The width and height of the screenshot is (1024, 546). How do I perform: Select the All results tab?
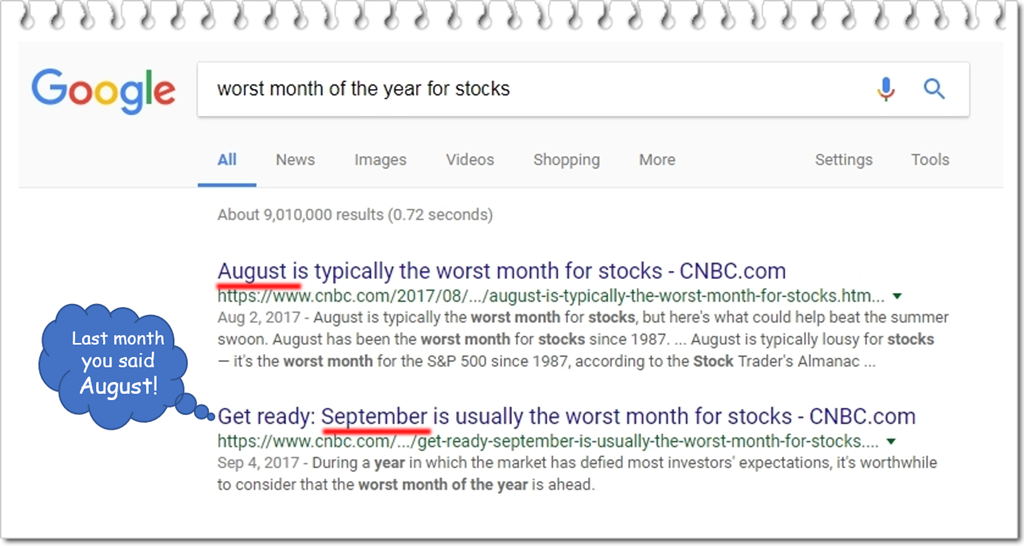pyautogui.click(x=227, y=160)
